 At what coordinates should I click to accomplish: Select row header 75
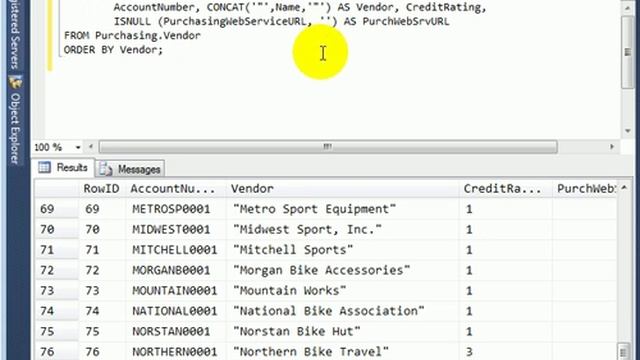(x=57, y=331)
